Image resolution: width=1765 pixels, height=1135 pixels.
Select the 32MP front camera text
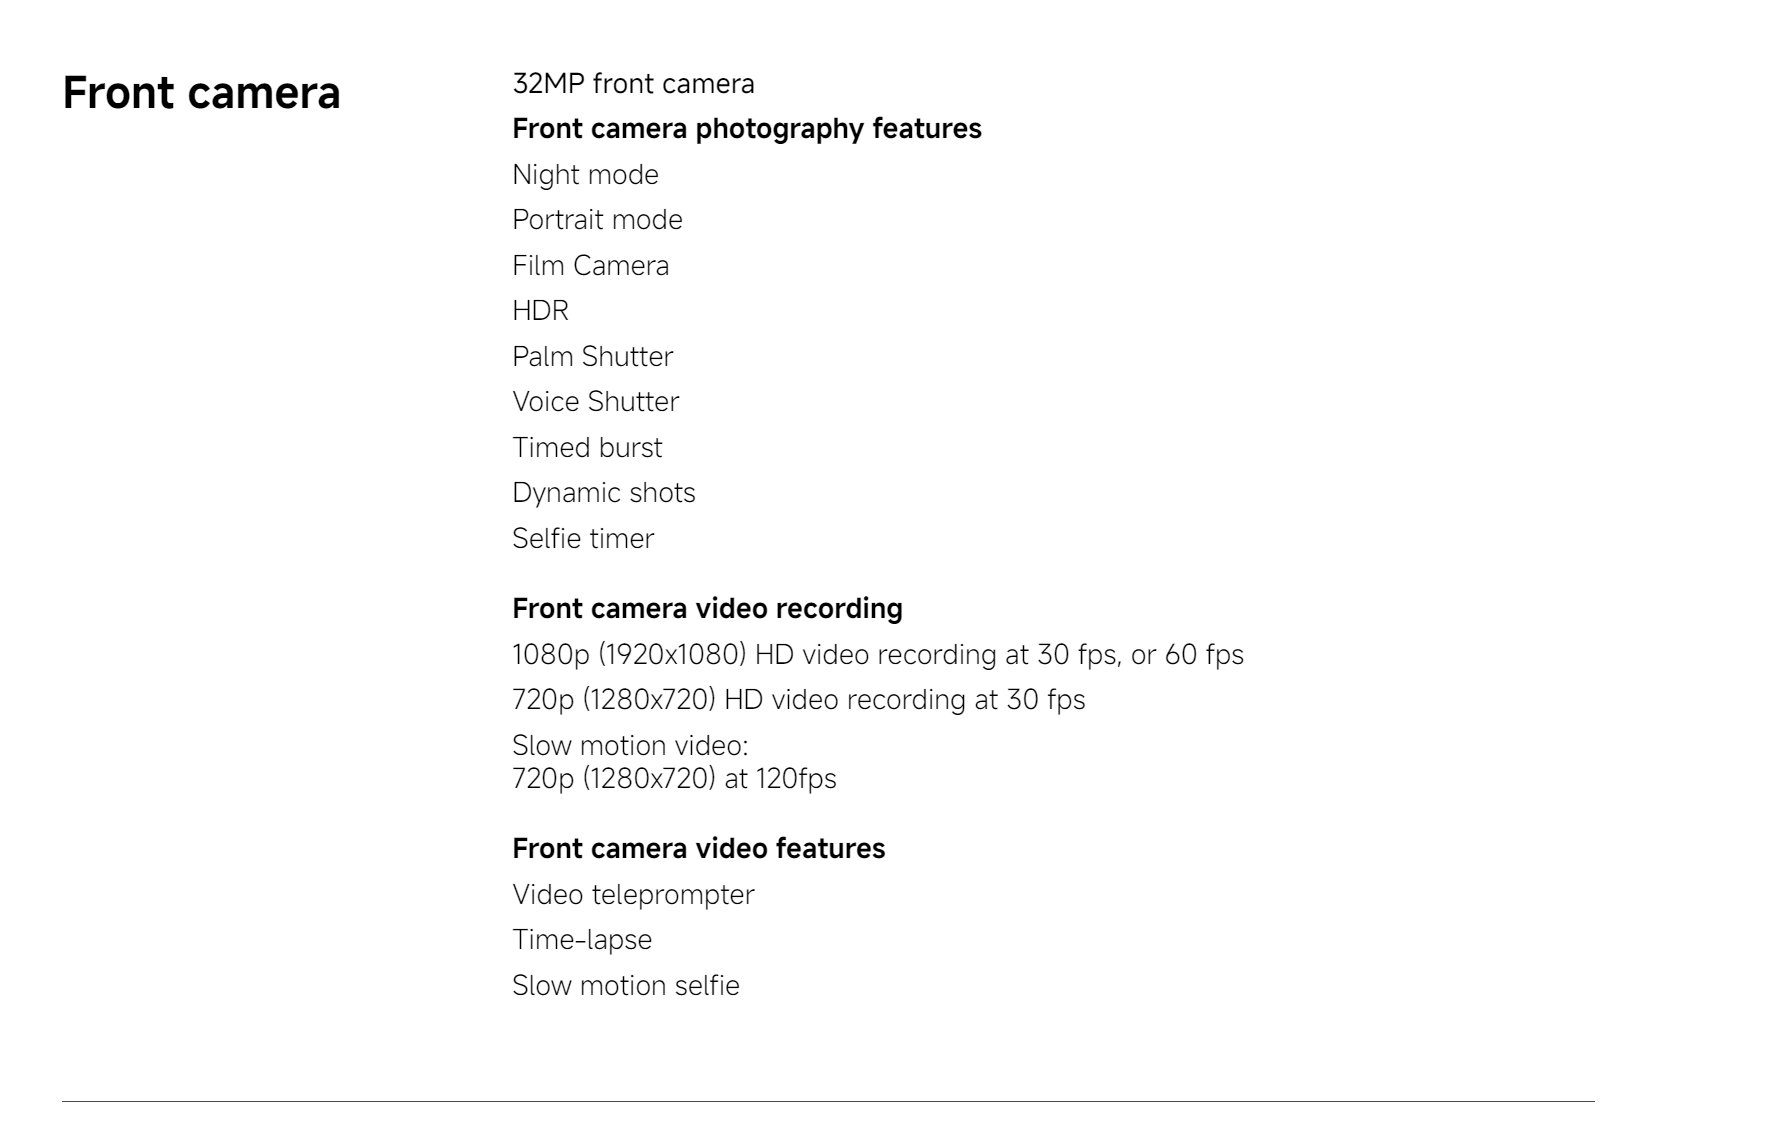click(633, 84)
